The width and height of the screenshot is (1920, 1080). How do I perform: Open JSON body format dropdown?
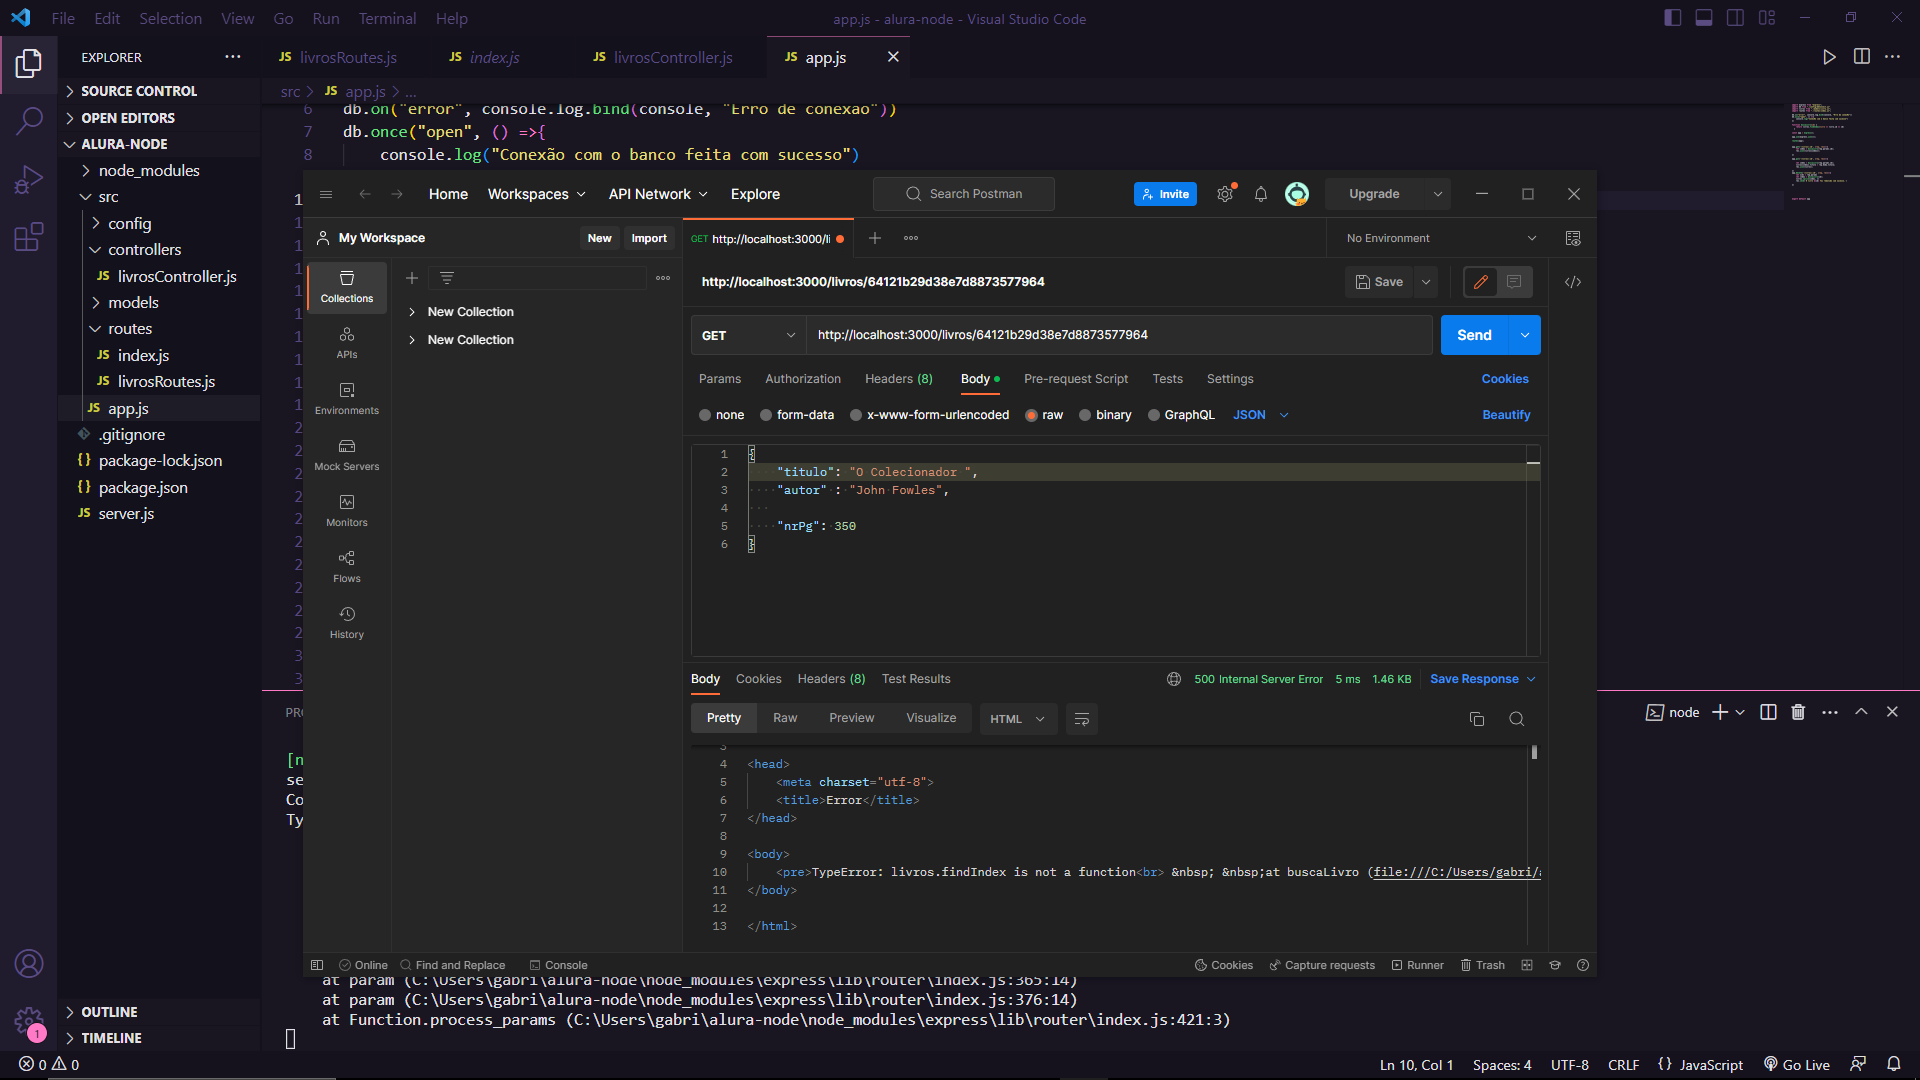point(1260,415)
